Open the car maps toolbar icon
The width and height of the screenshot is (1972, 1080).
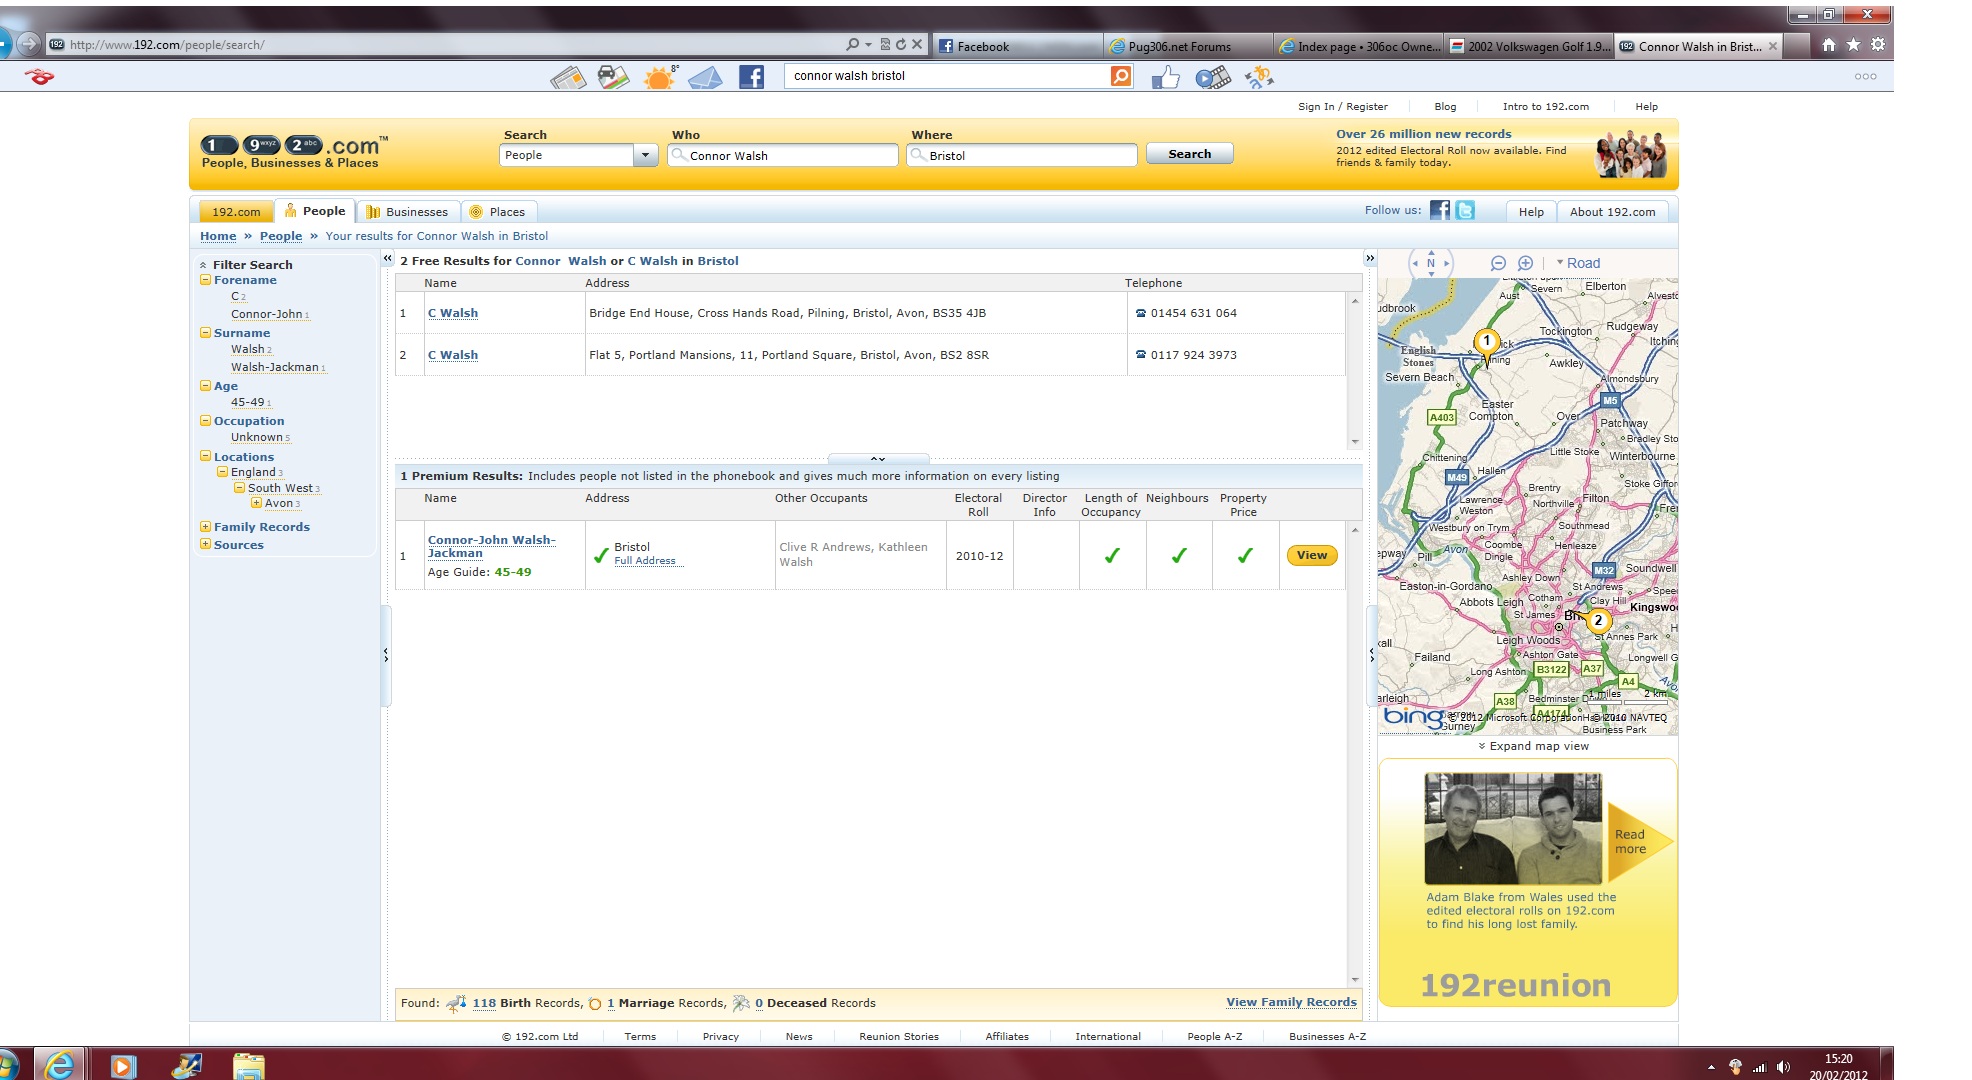pos(613,77)
